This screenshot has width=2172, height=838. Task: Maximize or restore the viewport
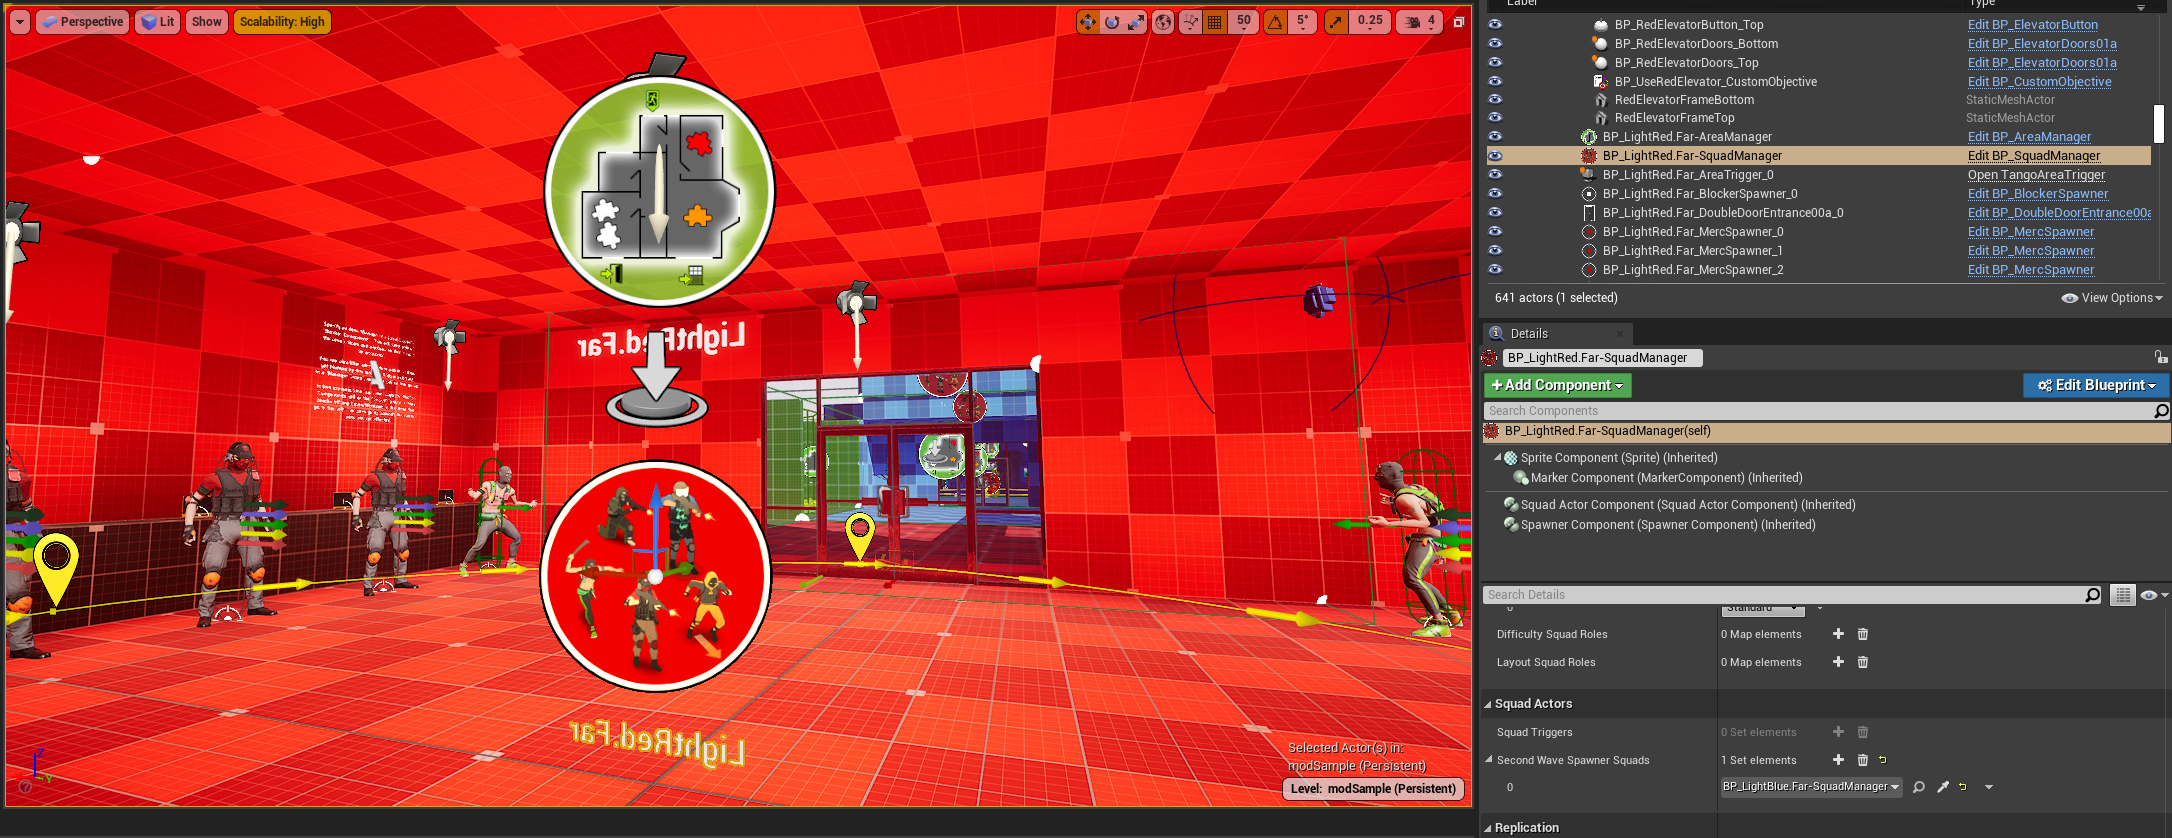1459,22
